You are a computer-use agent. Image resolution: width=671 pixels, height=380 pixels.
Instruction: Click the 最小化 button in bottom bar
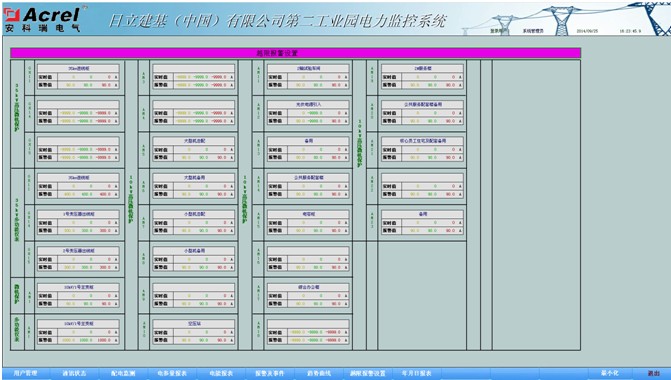coord(609,374)
